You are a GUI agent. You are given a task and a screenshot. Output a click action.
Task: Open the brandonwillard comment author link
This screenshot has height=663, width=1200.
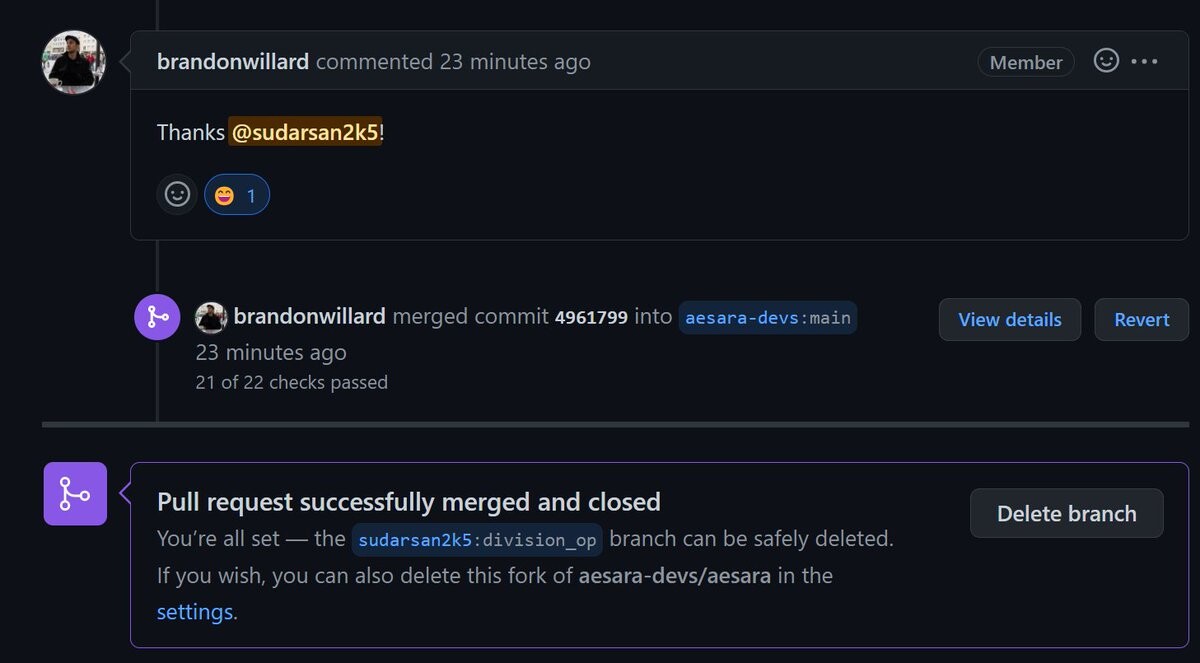[x=233, y=62]
